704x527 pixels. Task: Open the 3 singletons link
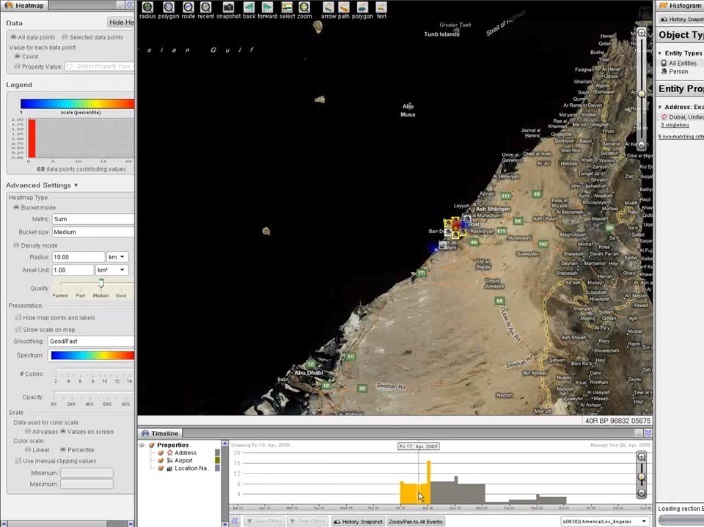(675, 125)
